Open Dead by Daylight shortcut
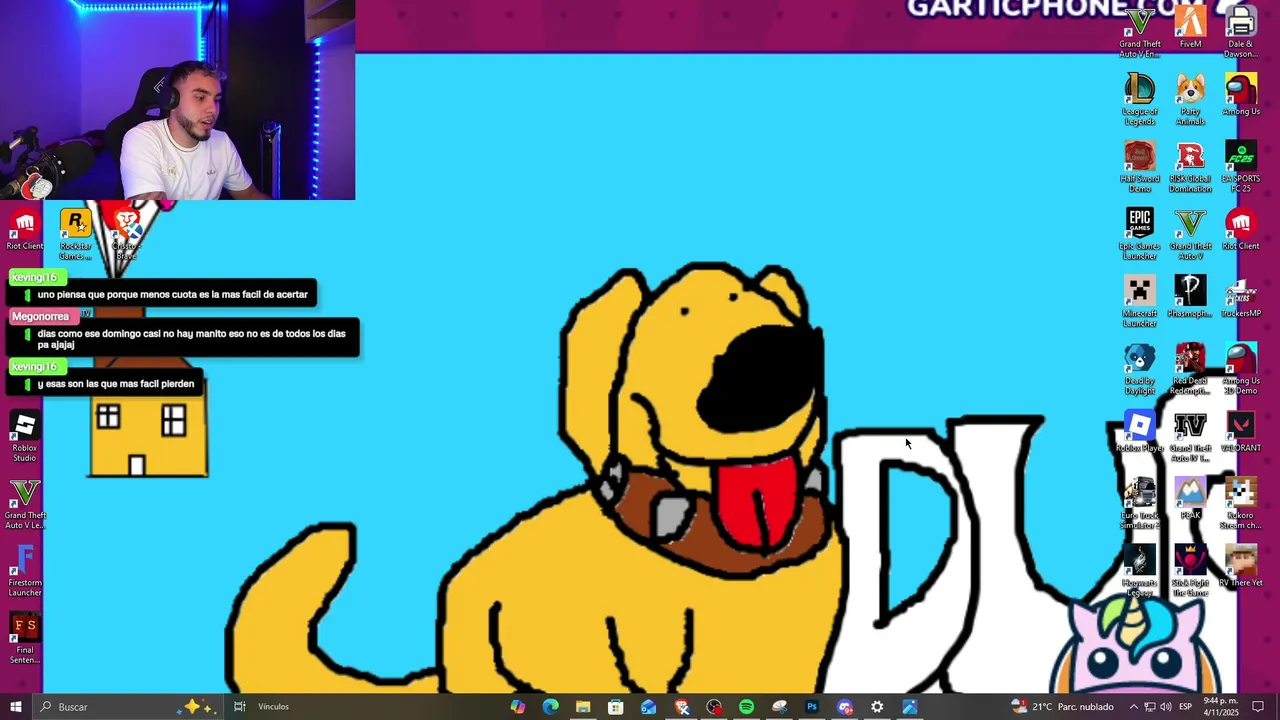Viewport: 1280px width, 720px height. pyautogui.click(x=1140, y=367)
